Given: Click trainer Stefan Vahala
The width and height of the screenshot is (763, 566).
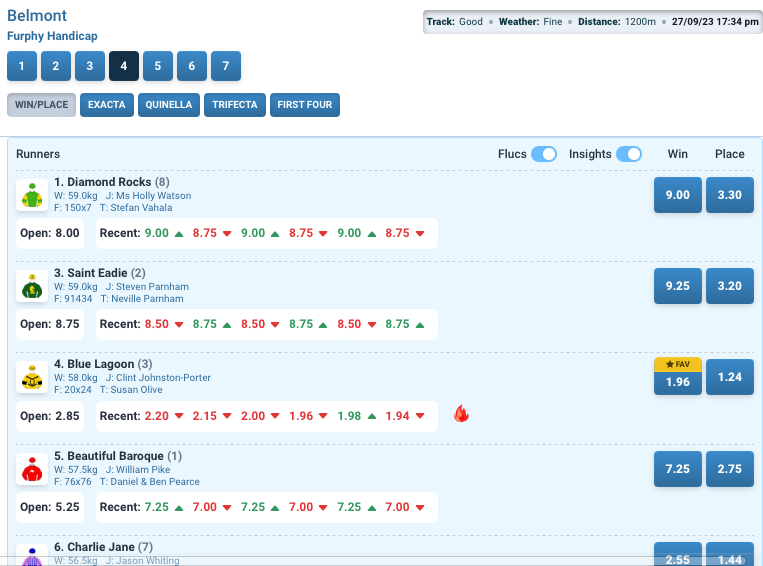Looking at the screenshot, I should pyautogui.click(x=136, y=208).
